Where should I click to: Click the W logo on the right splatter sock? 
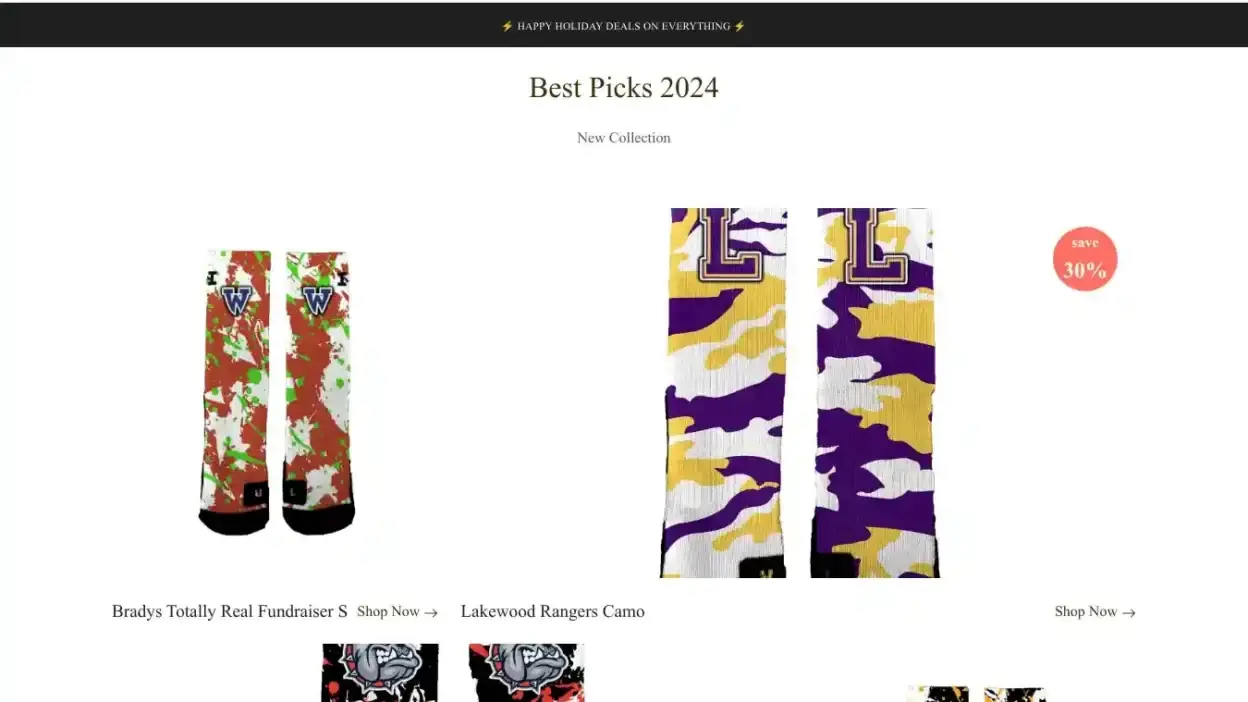[317, 298]
